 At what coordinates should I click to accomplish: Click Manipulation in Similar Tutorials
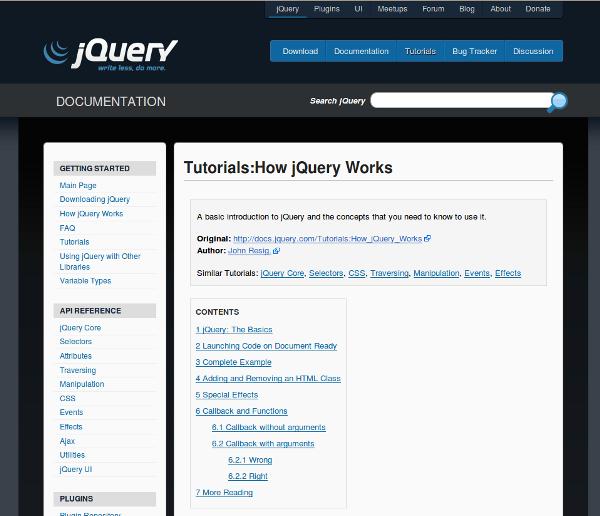tap(436, 273)
